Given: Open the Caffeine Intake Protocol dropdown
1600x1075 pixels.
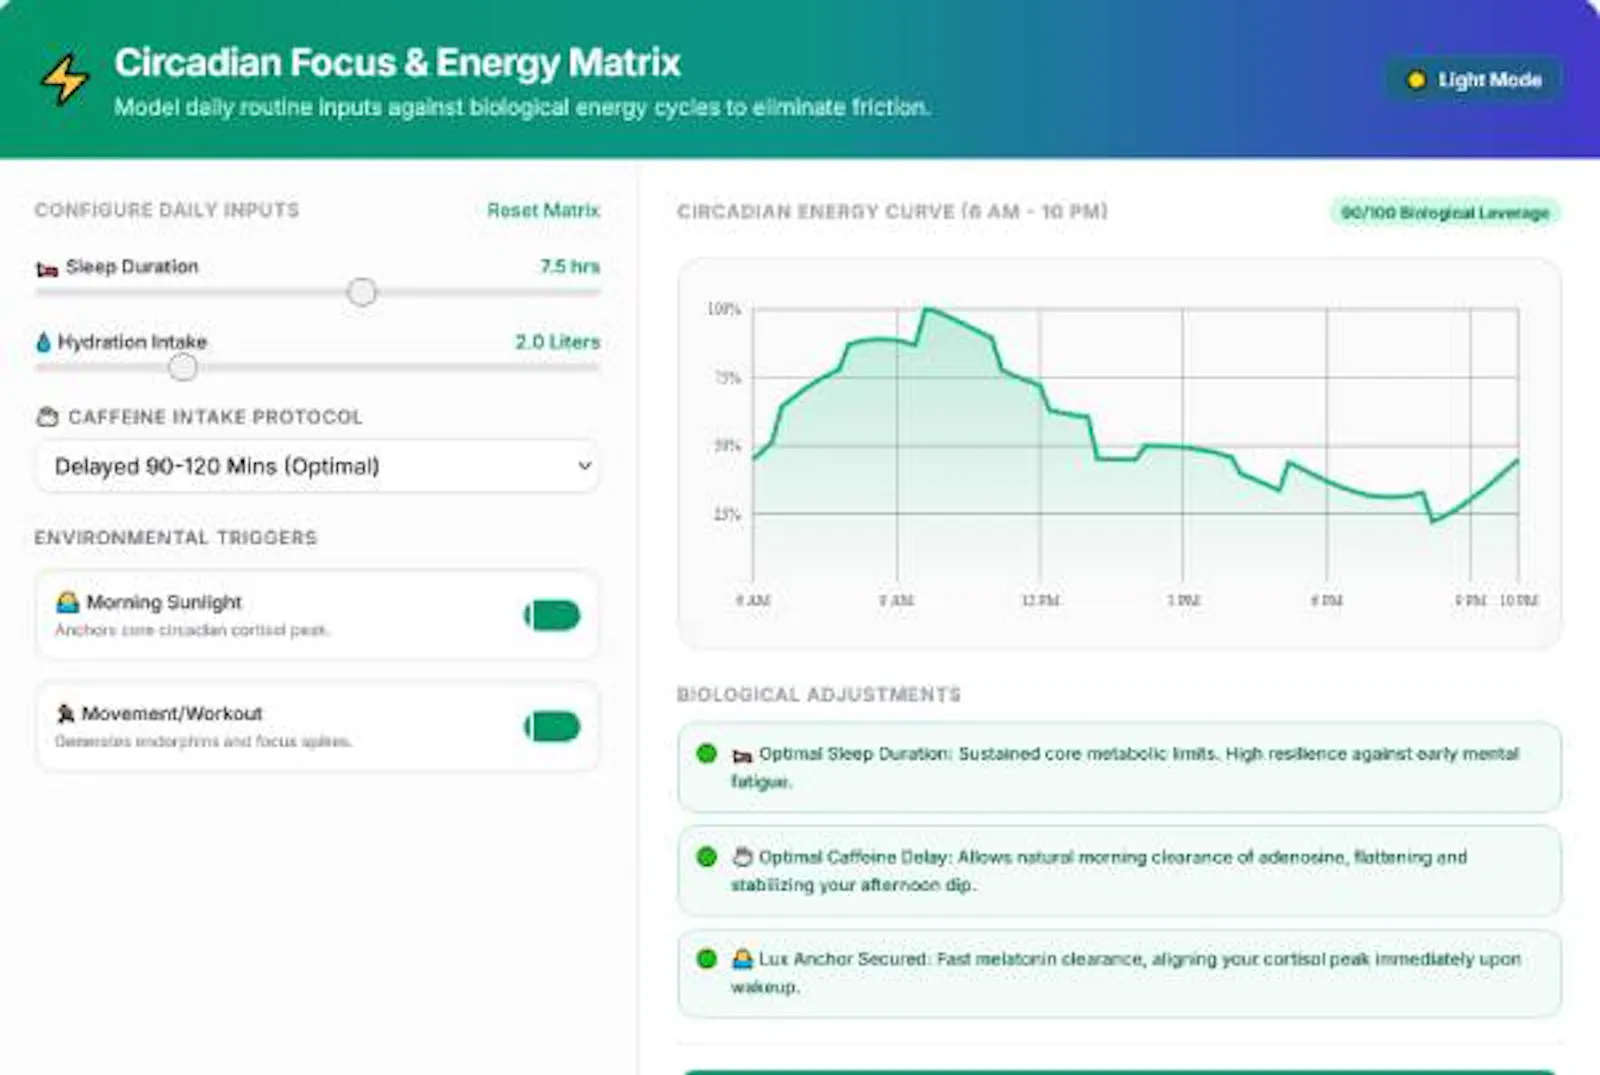Looking at the screenshot, I should pyautogui.click(x=318, y=466).
